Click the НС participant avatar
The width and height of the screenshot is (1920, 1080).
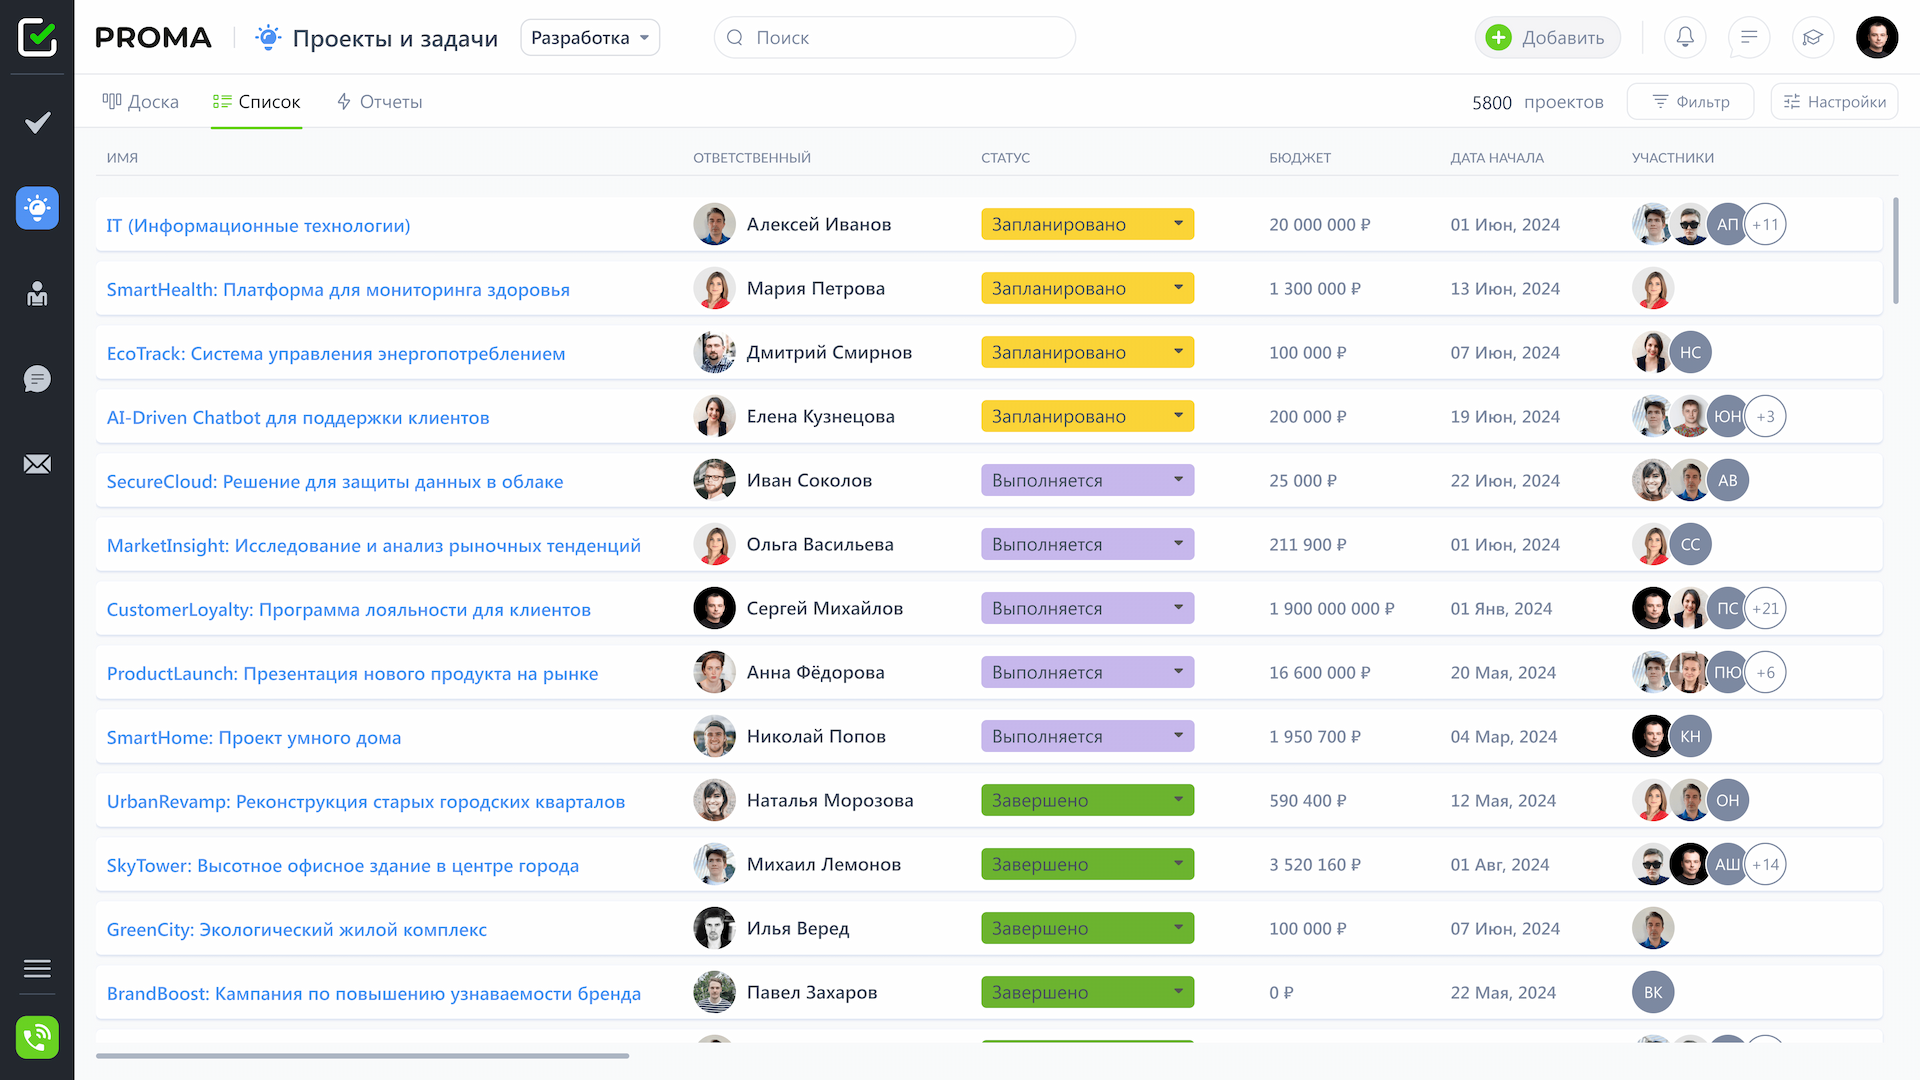click(1691, 352)
